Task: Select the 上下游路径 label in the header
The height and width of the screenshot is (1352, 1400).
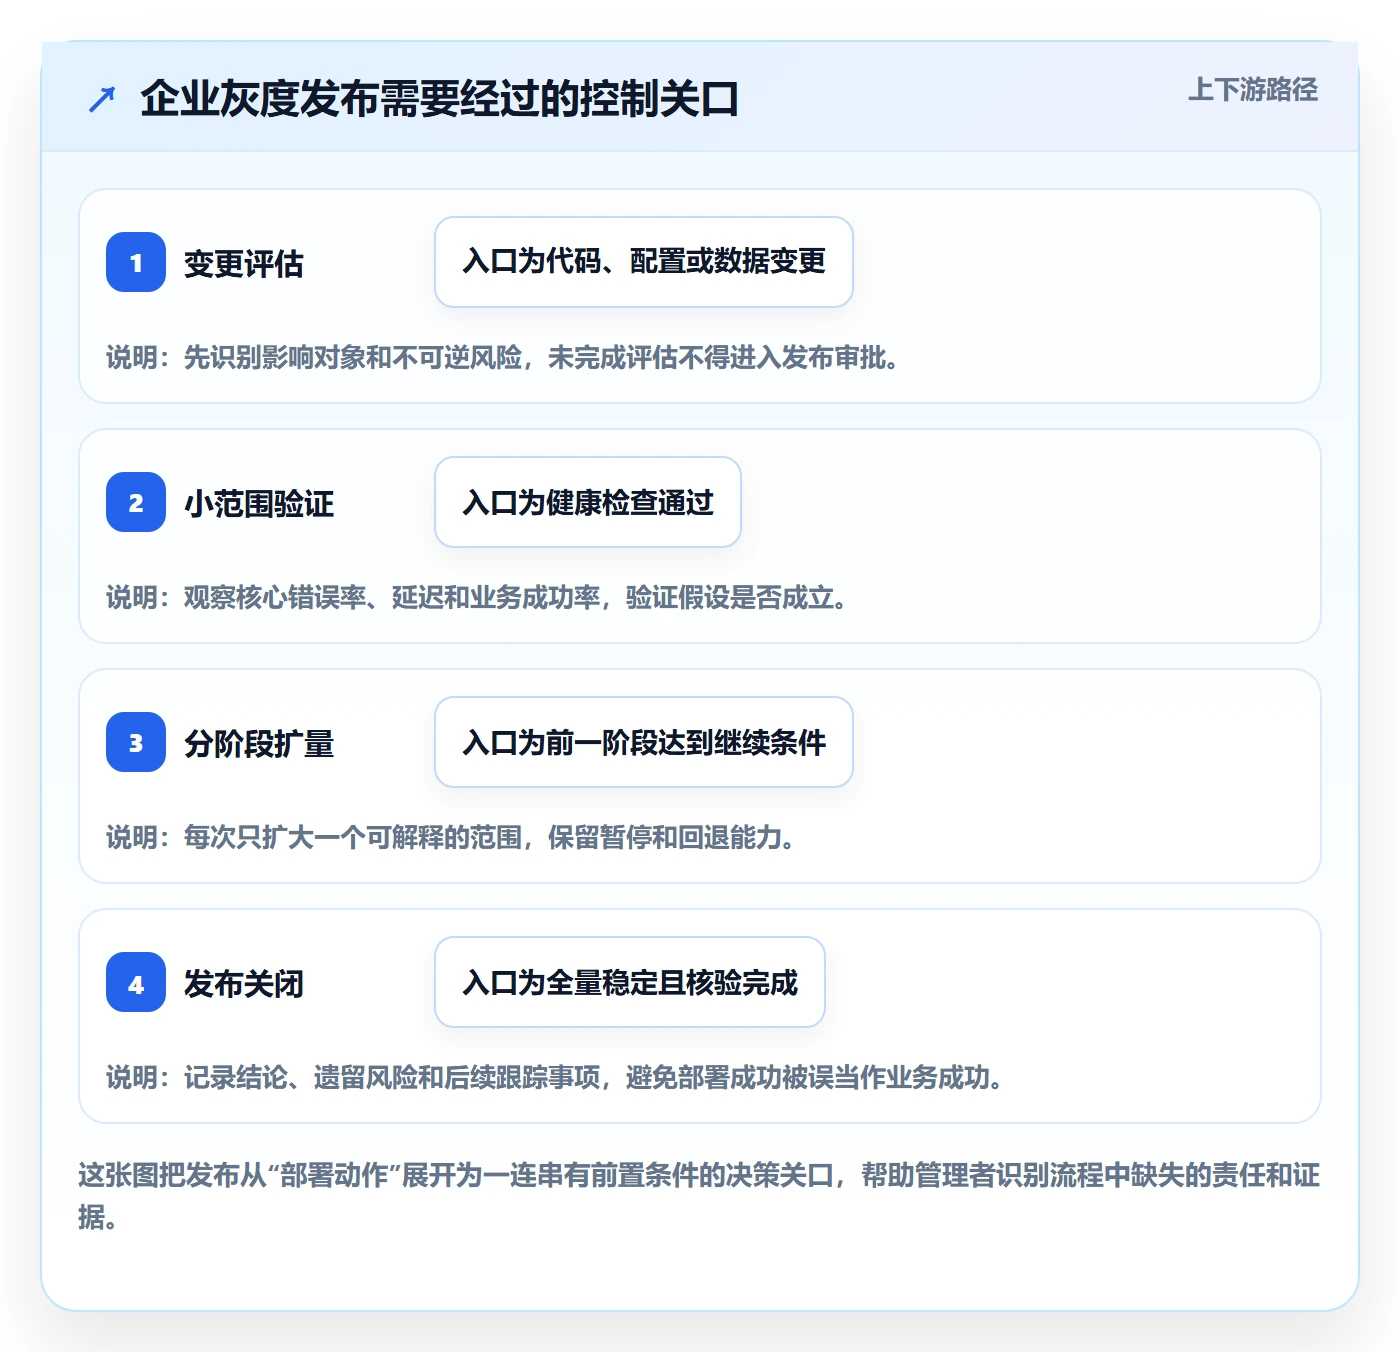Action: tap(1253, 90)
